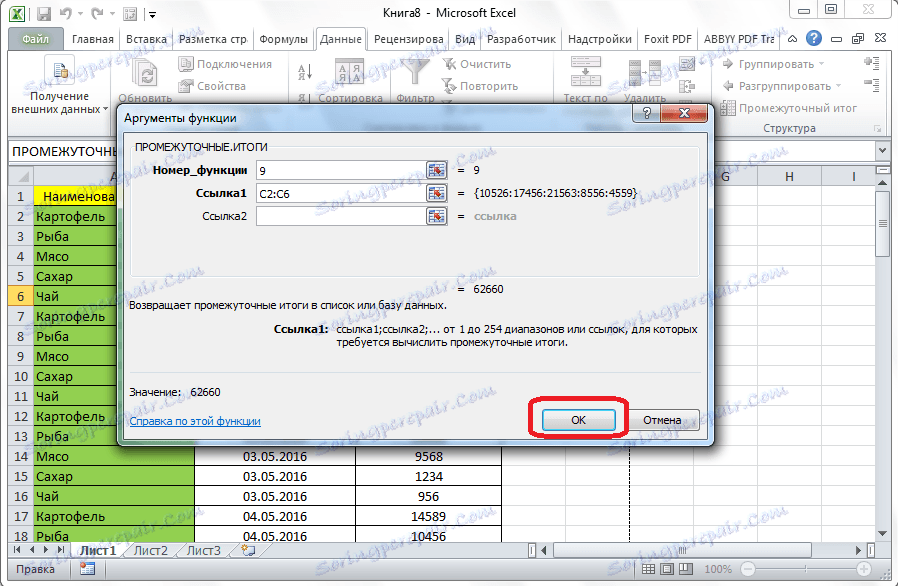Viewport: 898px width, 586px height.
Task: Collapse the dialog using the Ссылка1 range selector
Action: point(437,194)
